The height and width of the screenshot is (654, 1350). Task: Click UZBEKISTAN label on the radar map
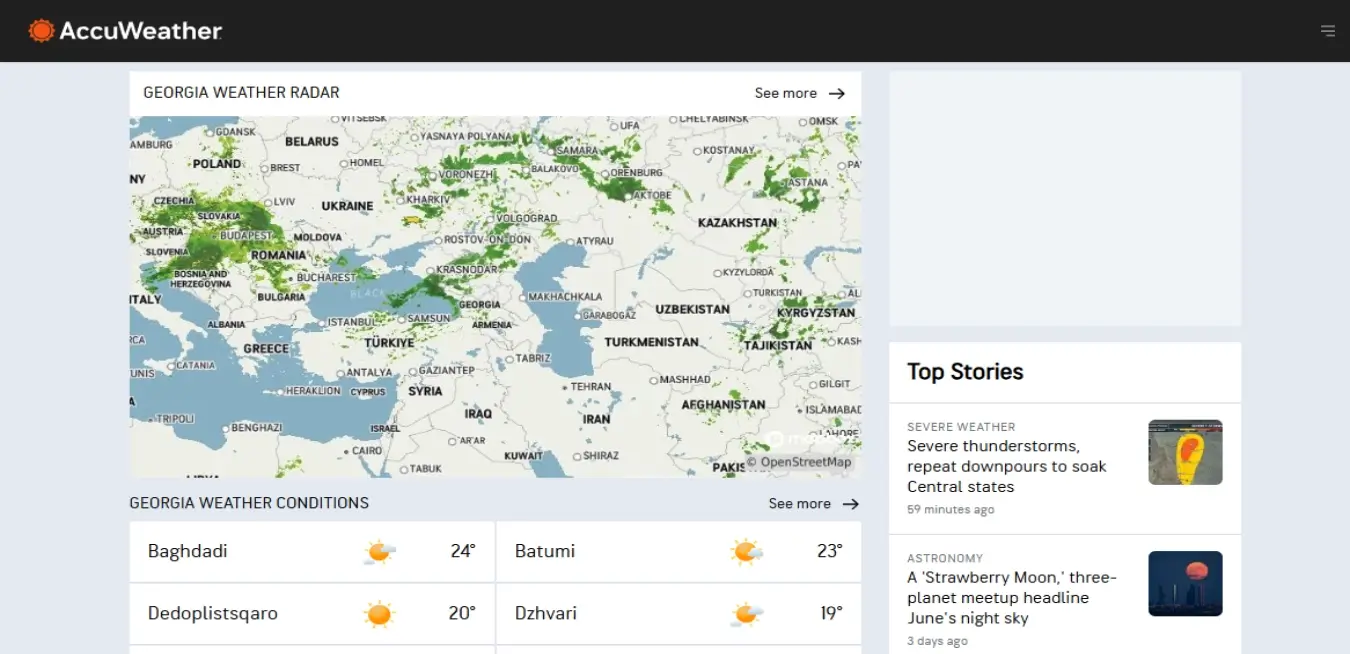point(693,309)
